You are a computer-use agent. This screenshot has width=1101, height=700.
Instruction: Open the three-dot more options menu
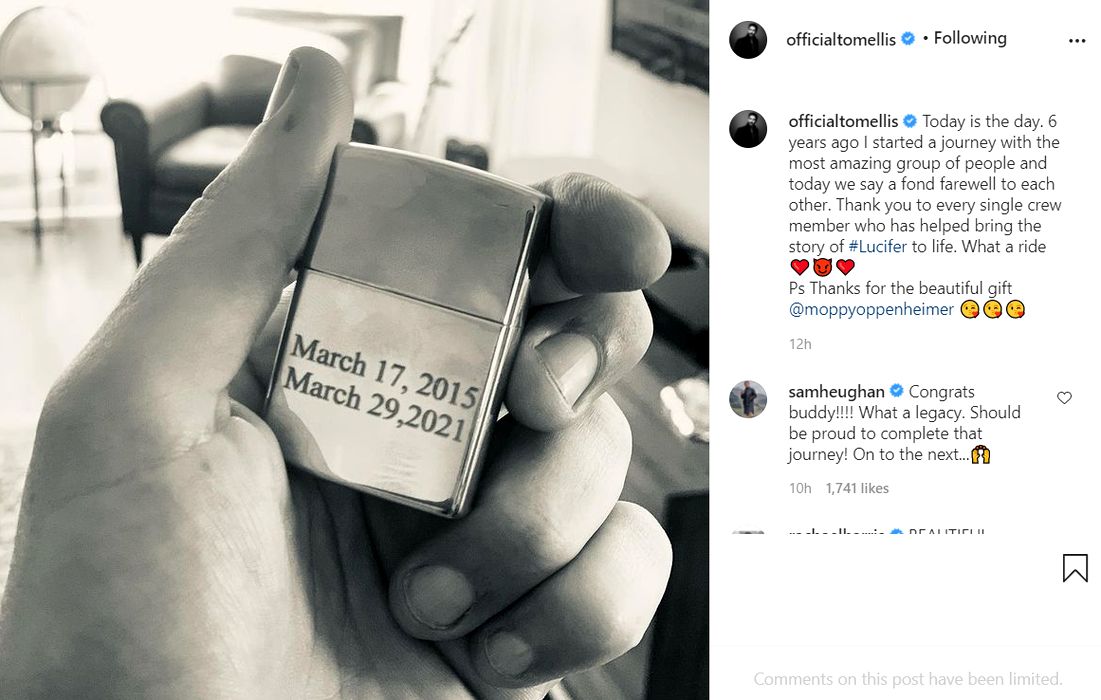1076,41
